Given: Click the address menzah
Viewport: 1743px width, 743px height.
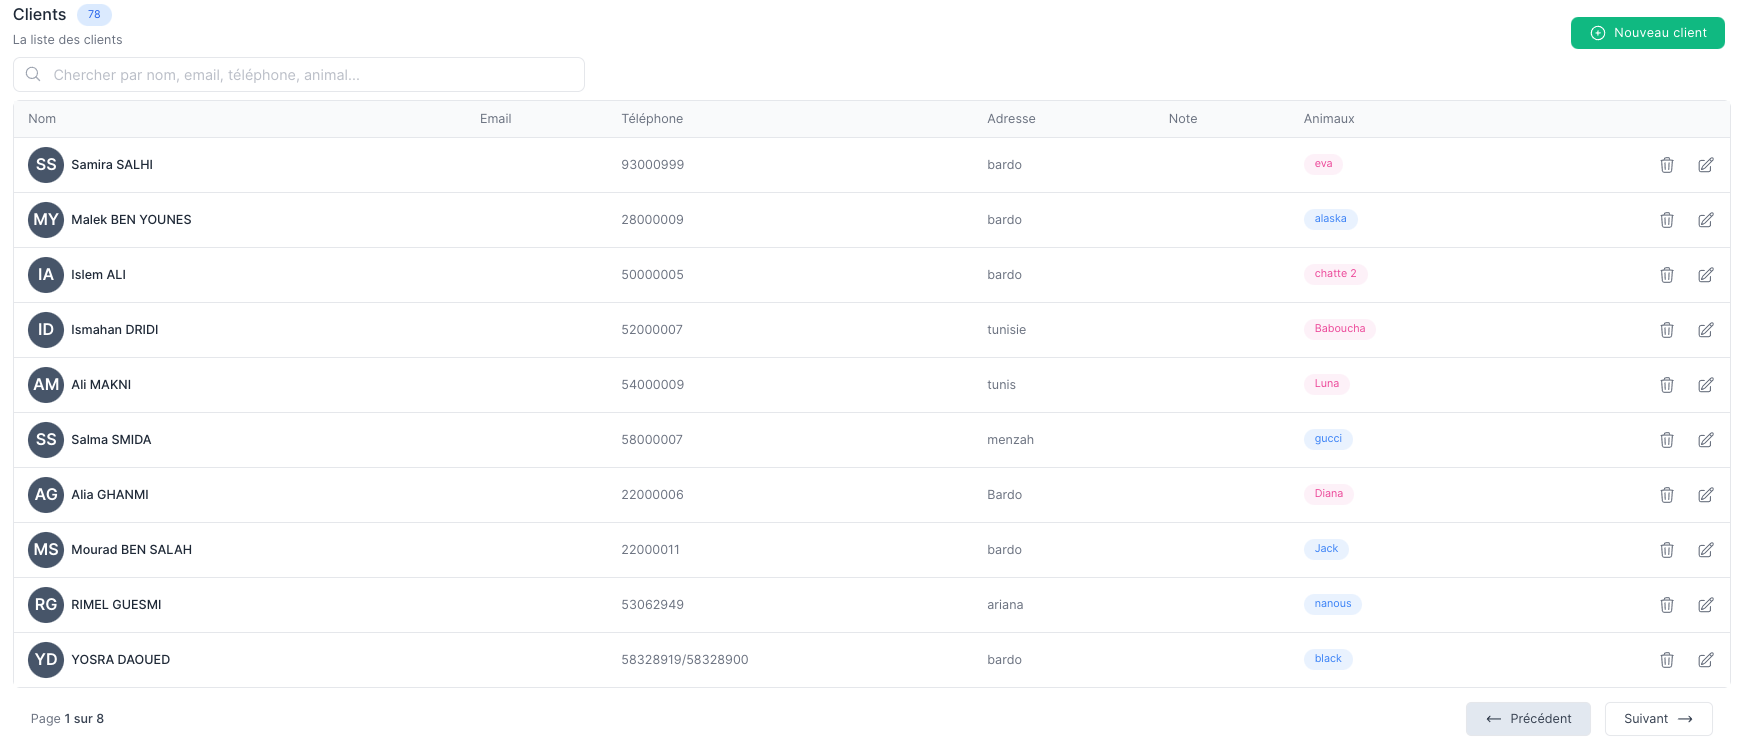Looking at the screenshot, I should (1010, 440).
